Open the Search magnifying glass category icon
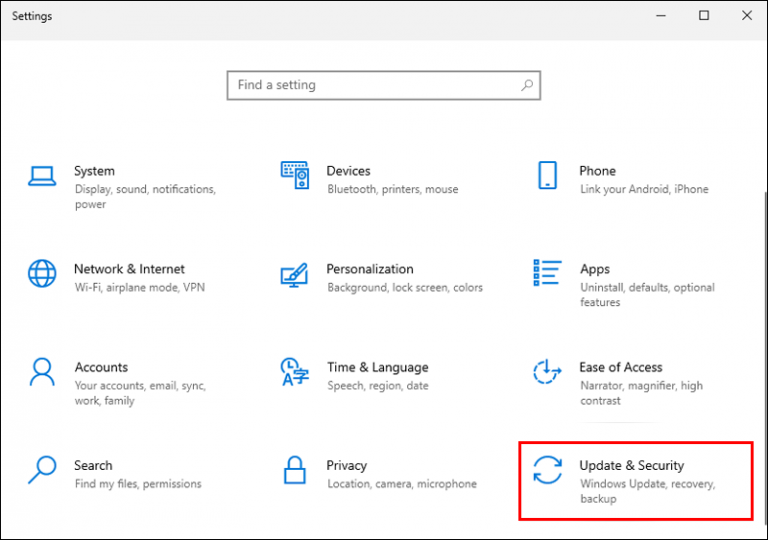 click(x=42, y=469)
